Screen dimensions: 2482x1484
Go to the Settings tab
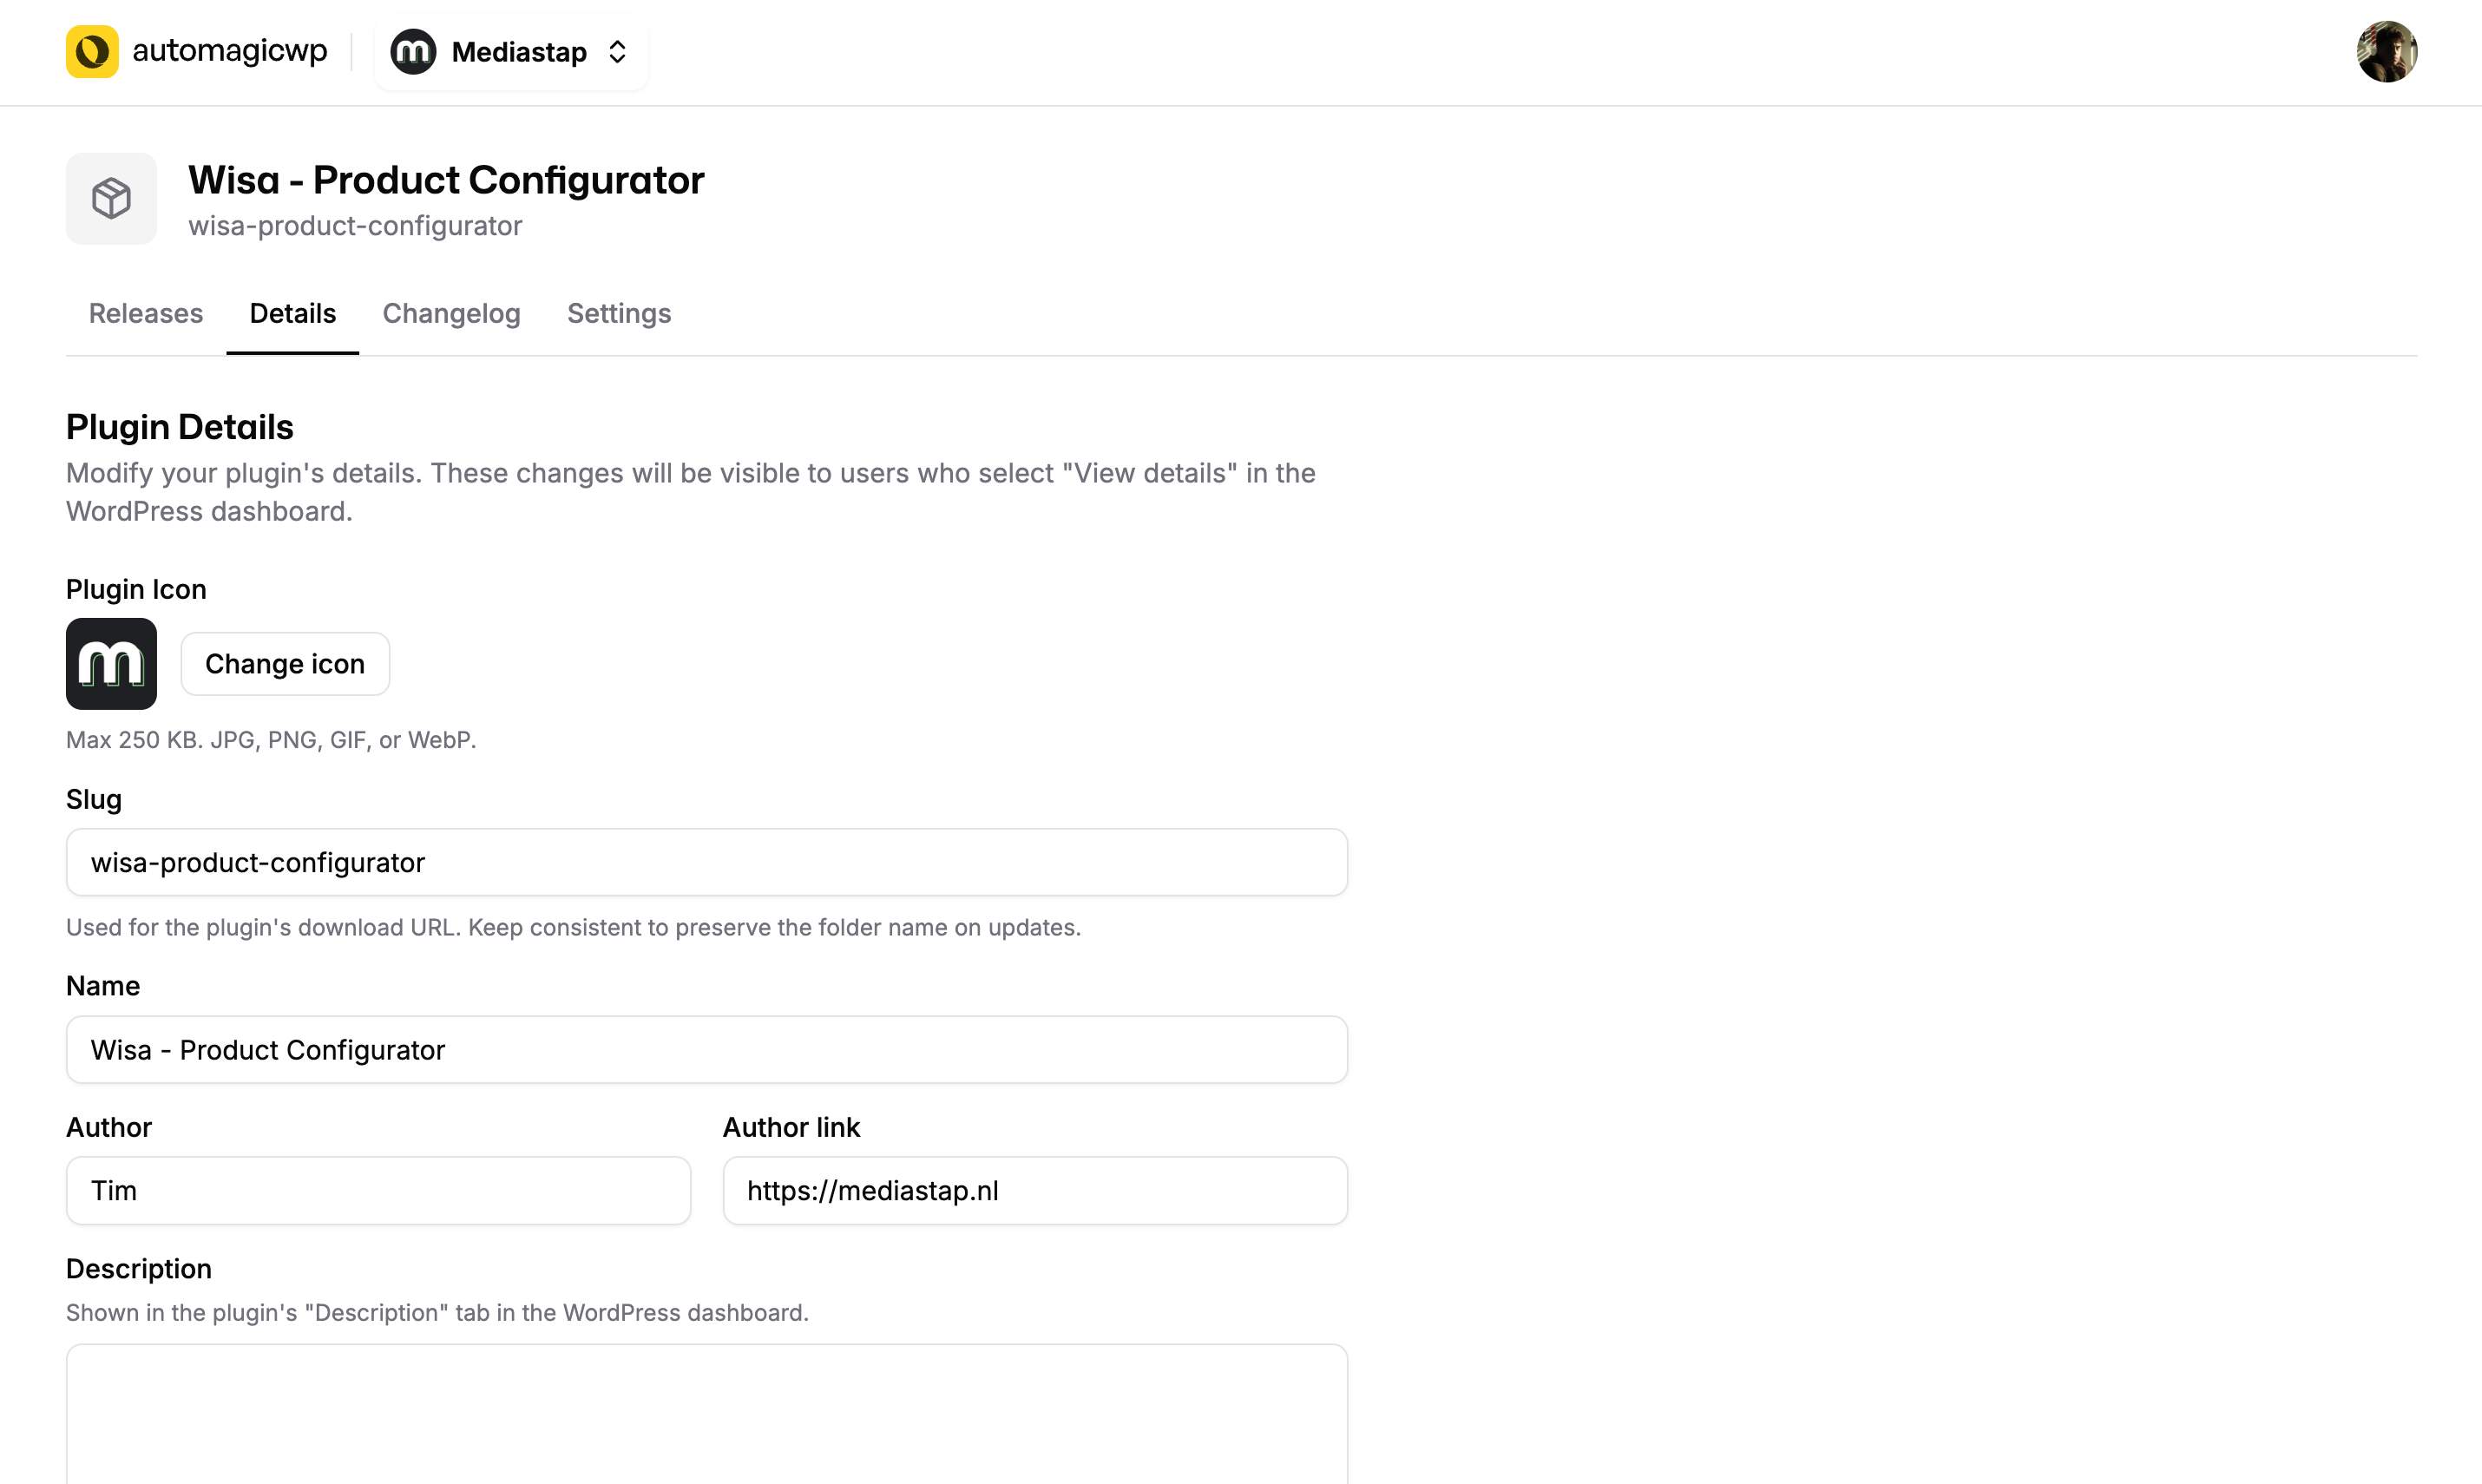[x=619, y=313]
